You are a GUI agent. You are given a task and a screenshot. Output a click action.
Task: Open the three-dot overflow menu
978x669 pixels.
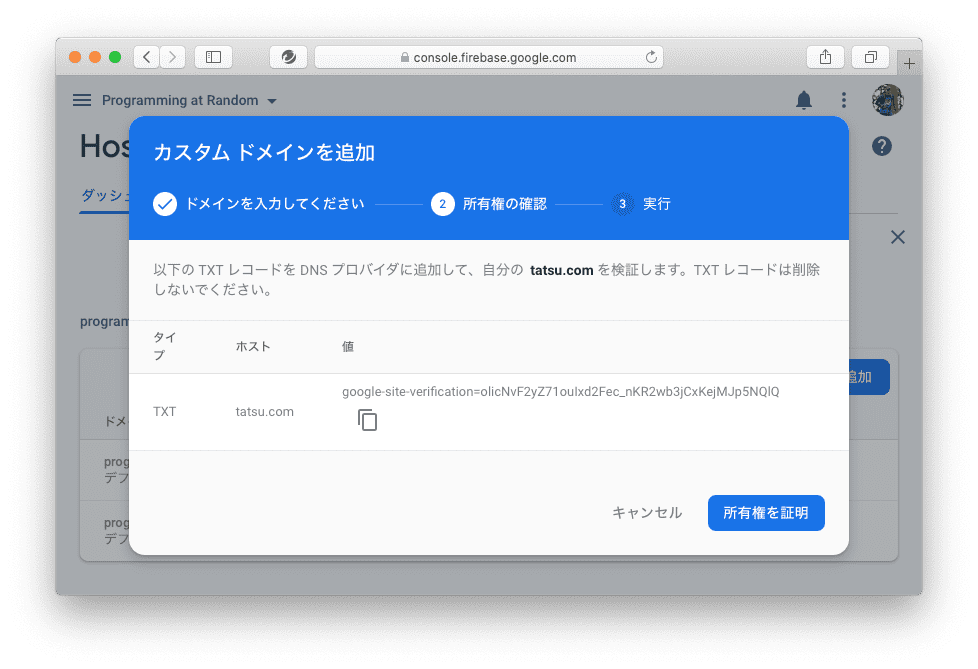coord(843,100)
